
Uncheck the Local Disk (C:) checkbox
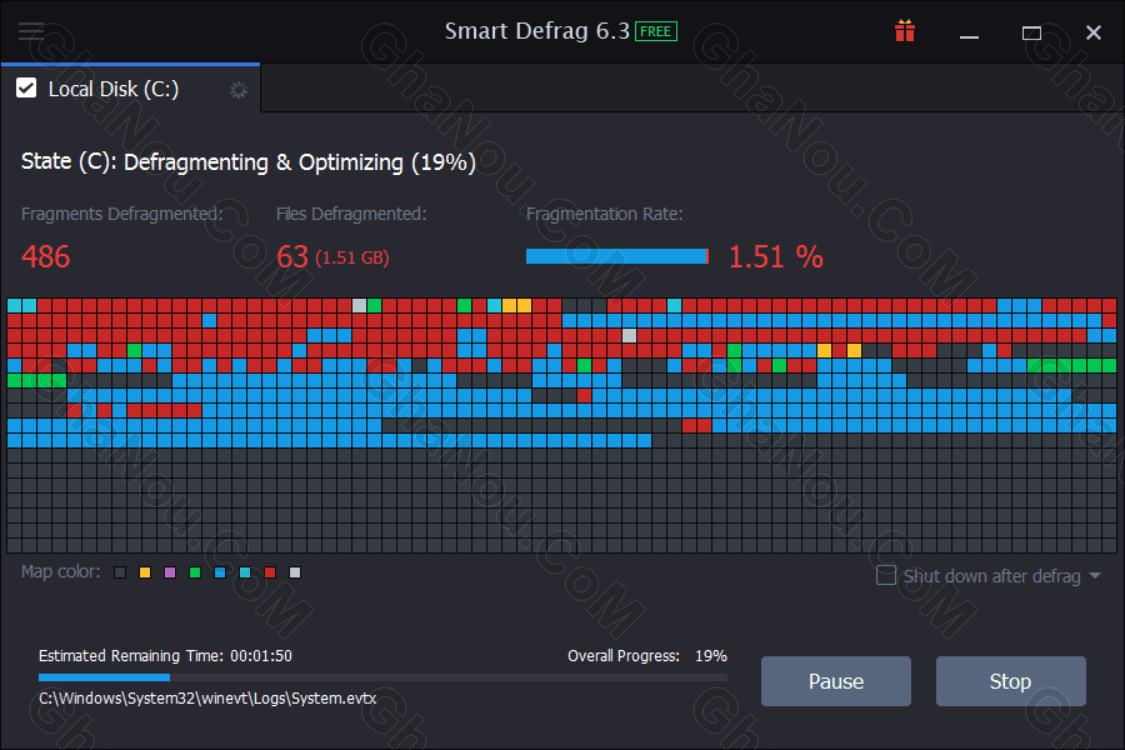tap(27, 88)
